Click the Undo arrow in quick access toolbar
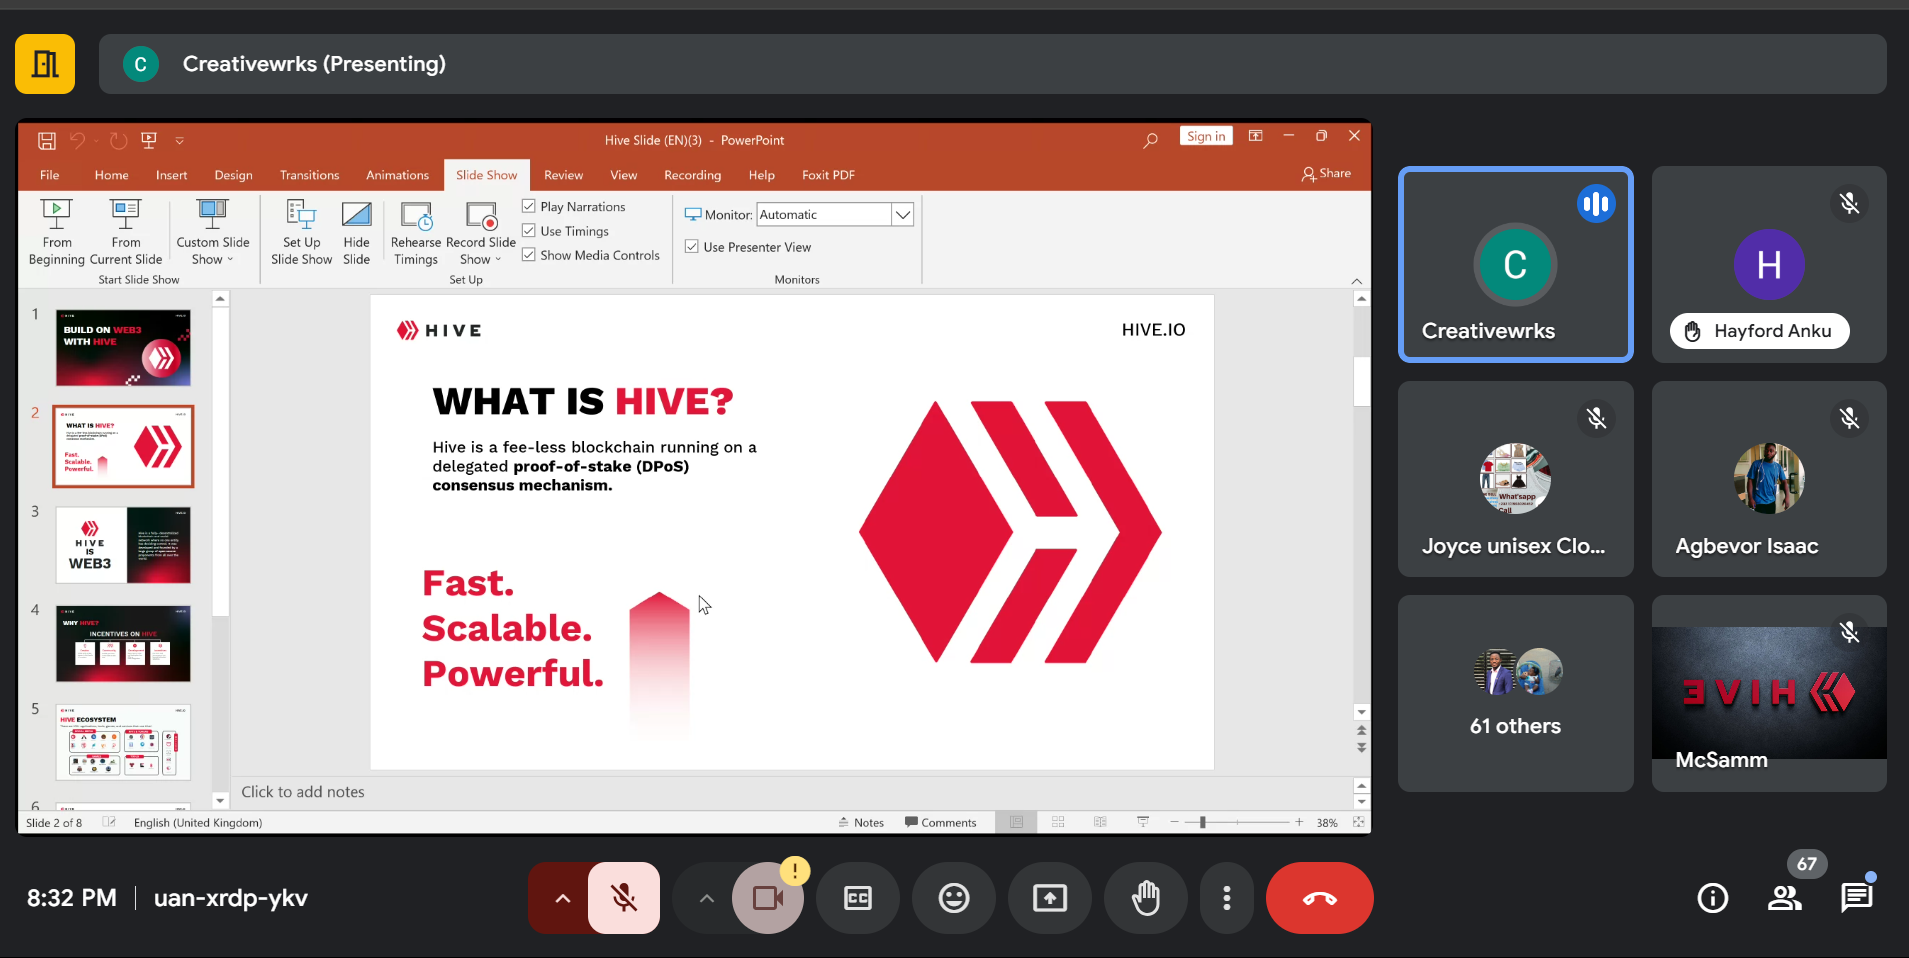The width and height of the screenshot is (1909, 958). tap(78, 141)
